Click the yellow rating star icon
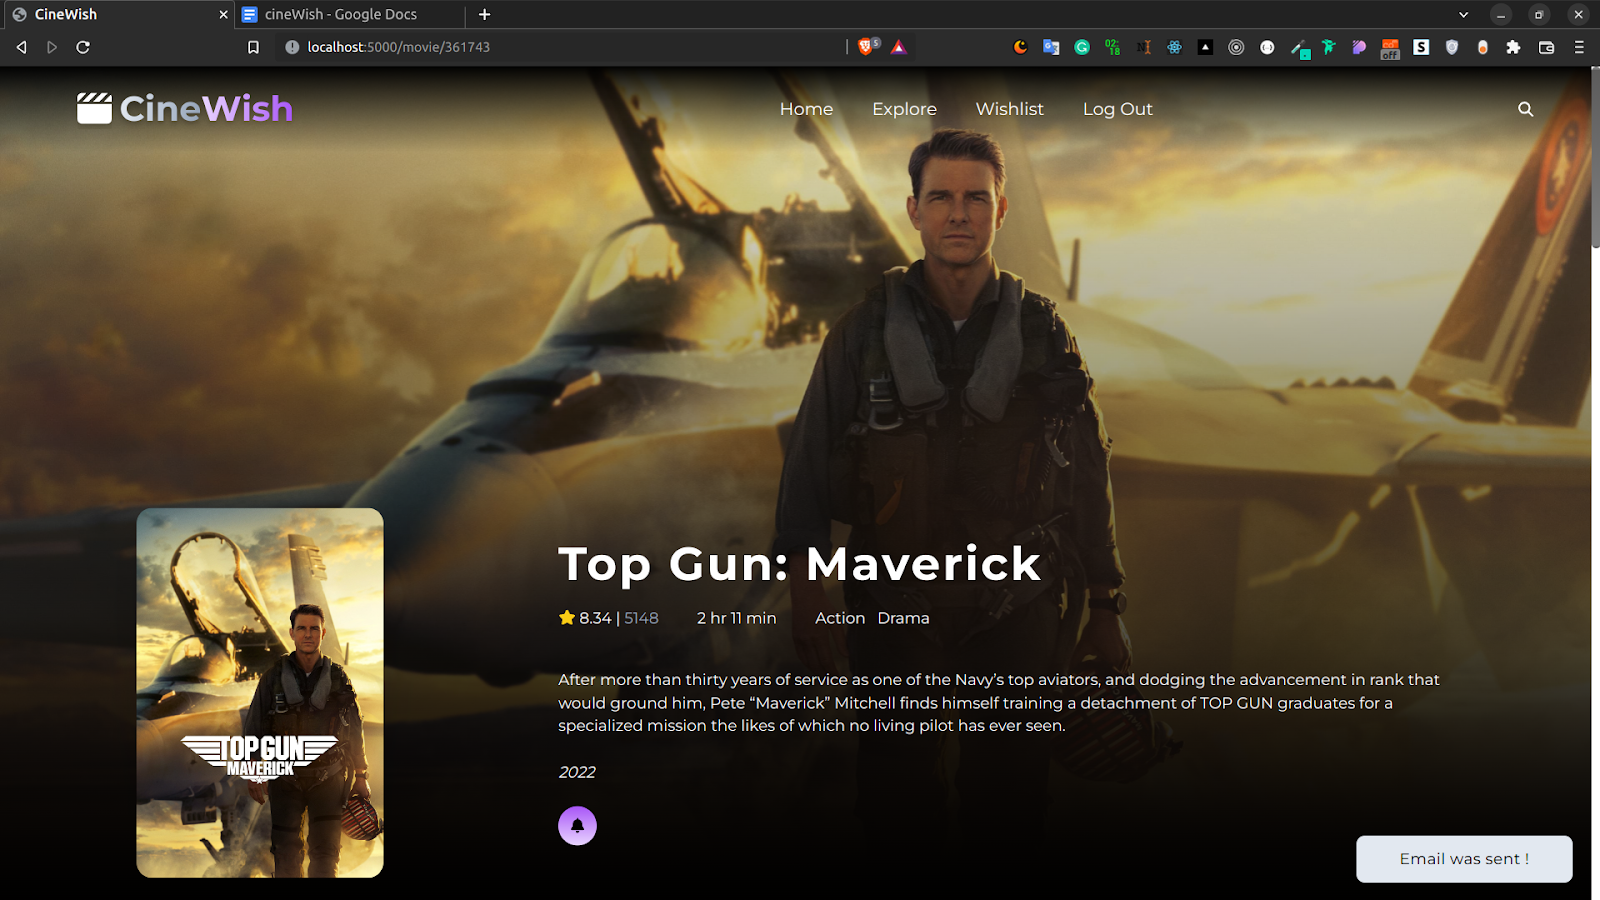Image resolution: width=1600 pixels, height=900 pixels. 567,617
